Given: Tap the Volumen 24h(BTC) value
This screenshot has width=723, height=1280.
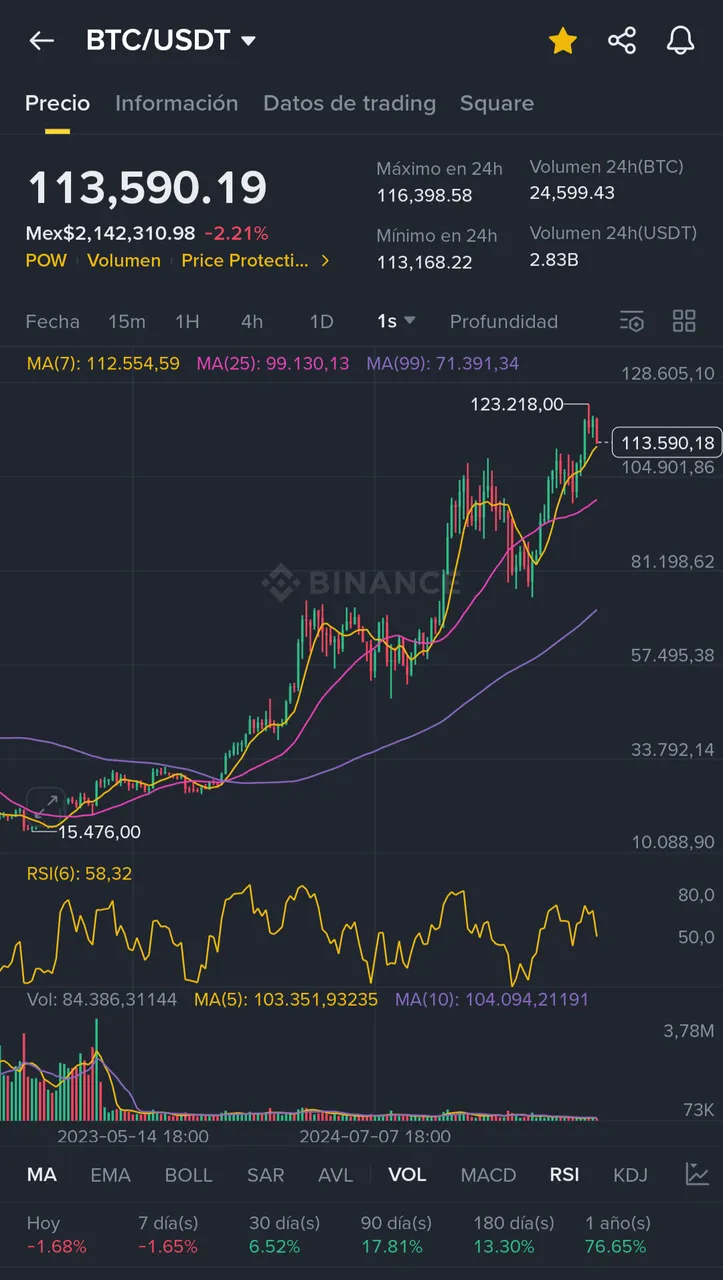Looking at the screenshot, I should pos(572,192).
